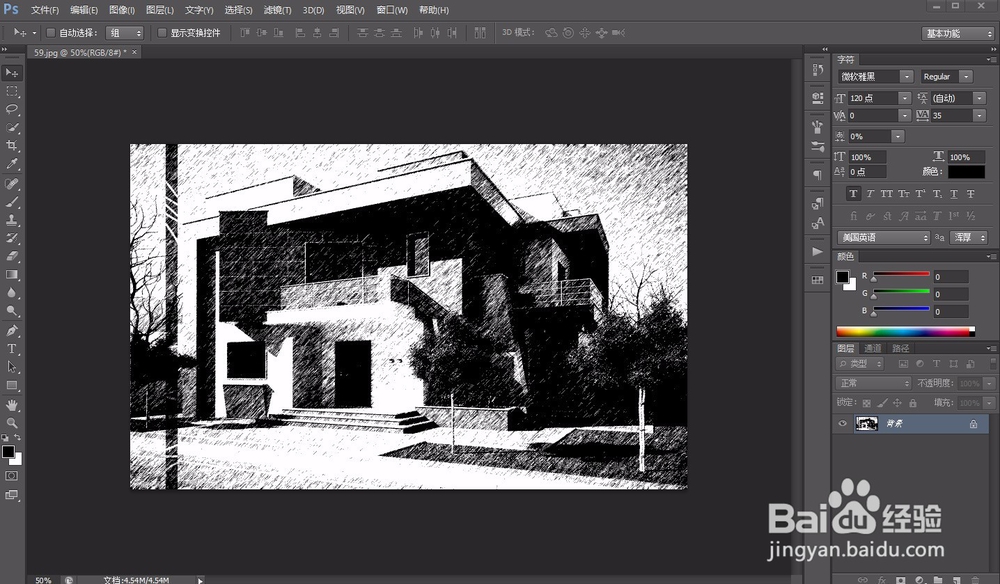Switch to the 通道 tab
Image resolution: width=1000 pixels, height=584 pixels.
[872, 348]
